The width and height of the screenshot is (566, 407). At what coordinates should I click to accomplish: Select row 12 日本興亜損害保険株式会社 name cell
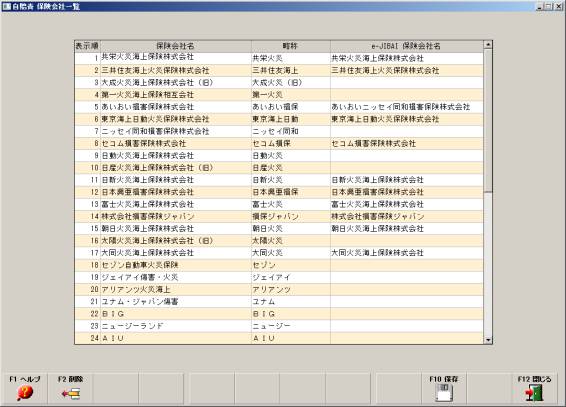click(x=175, y=192)
